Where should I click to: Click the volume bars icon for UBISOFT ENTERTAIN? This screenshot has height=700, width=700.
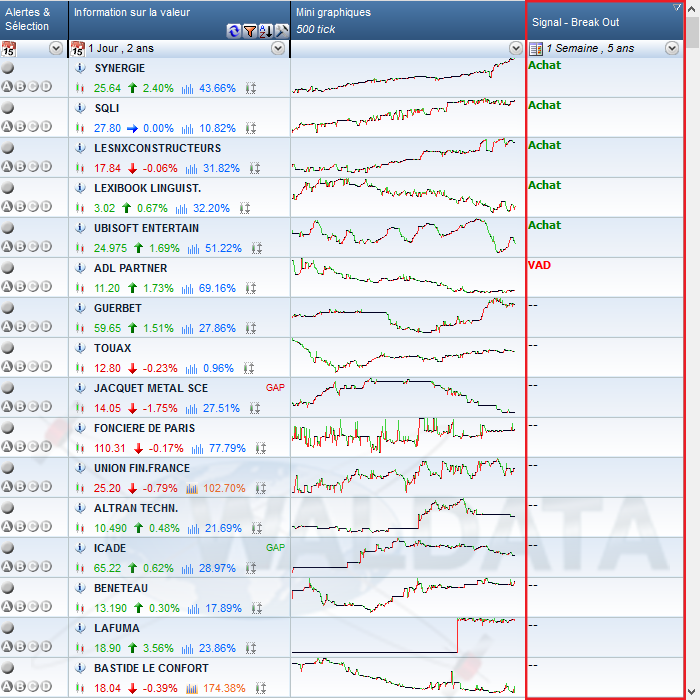pyautogui.click(x=188, y=248)
